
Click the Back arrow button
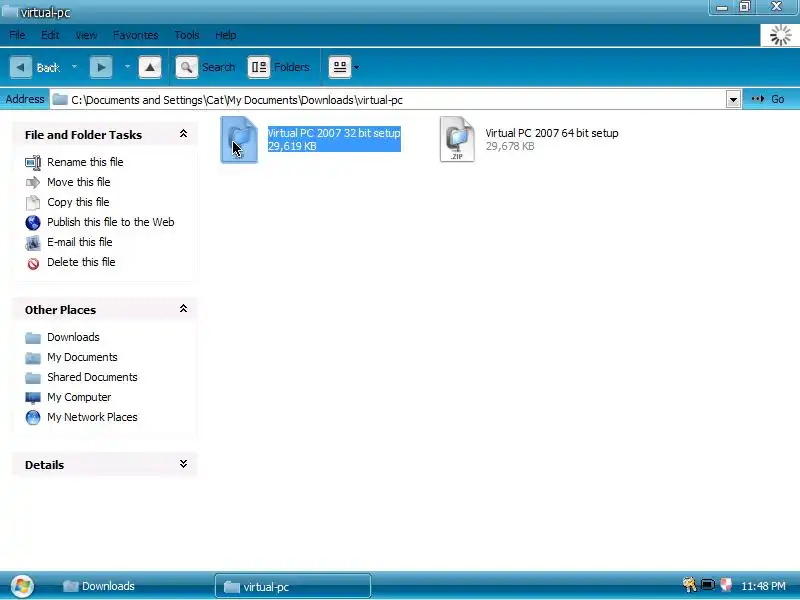click(x=21, y=67)
